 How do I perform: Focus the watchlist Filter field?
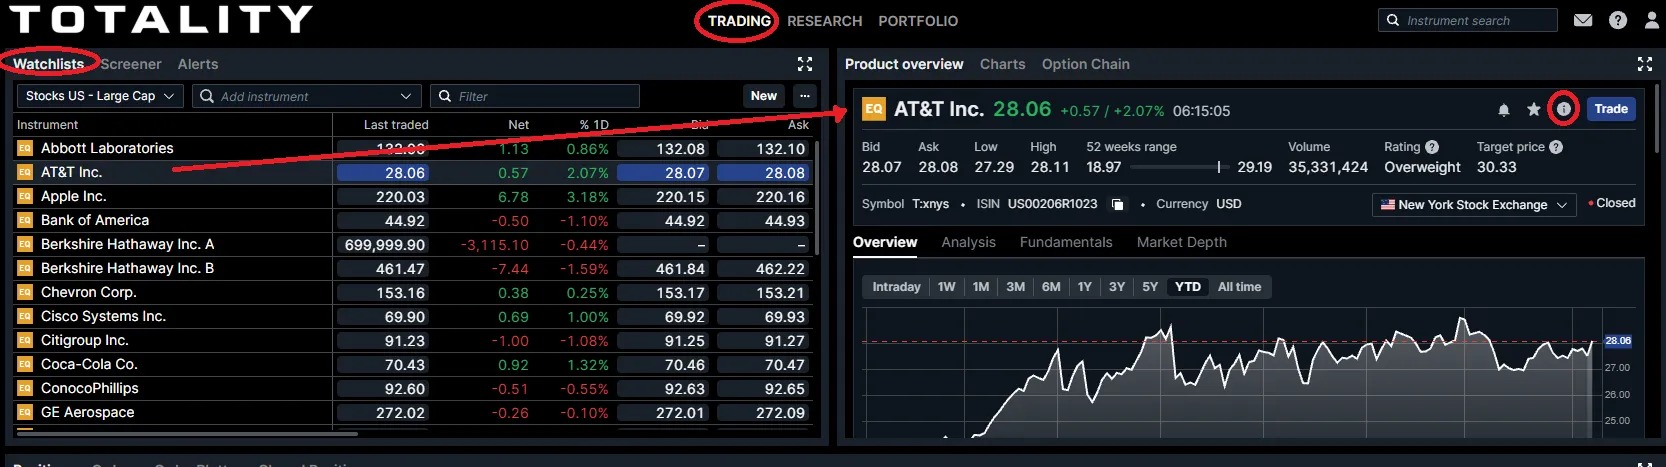pyautogui.click(x=535, y=96)
